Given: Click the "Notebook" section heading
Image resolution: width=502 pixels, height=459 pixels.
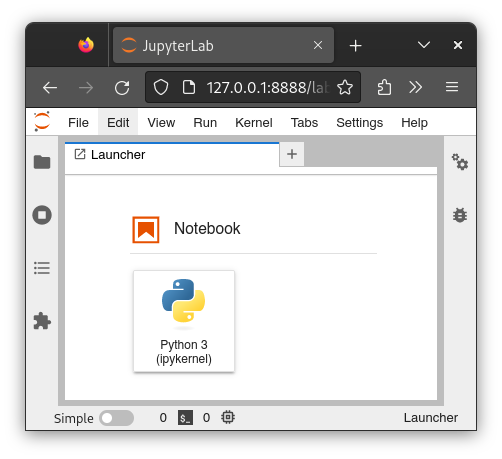Looking at the screenshot, I should pos(207,229).
